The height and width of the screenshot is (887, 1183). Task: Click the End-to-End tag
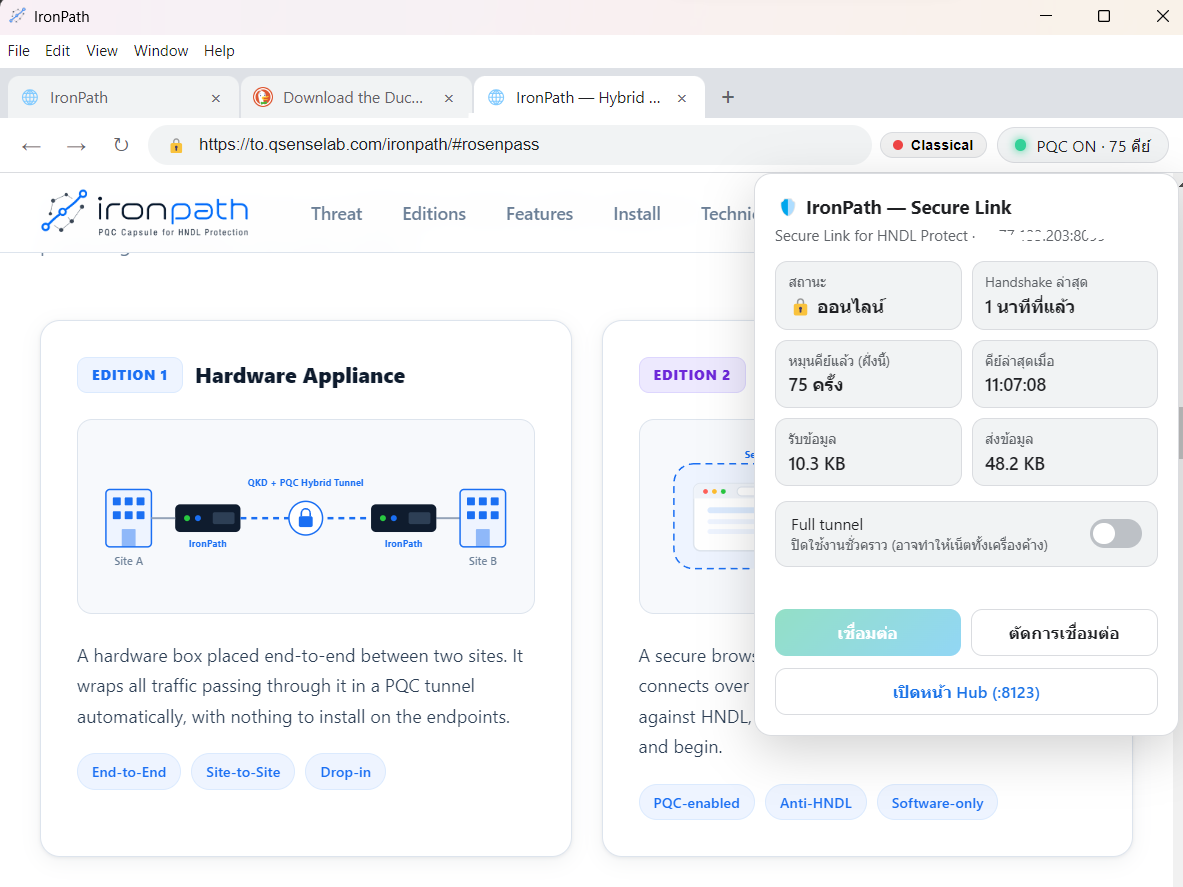(x=129, y=772)
